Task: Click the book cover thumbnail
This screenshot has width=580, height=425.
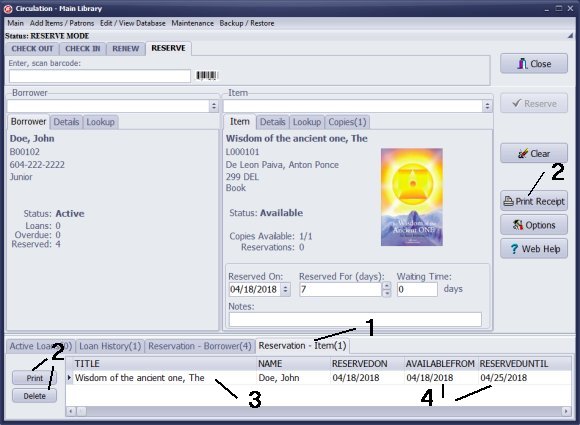Action: [412, 197]
